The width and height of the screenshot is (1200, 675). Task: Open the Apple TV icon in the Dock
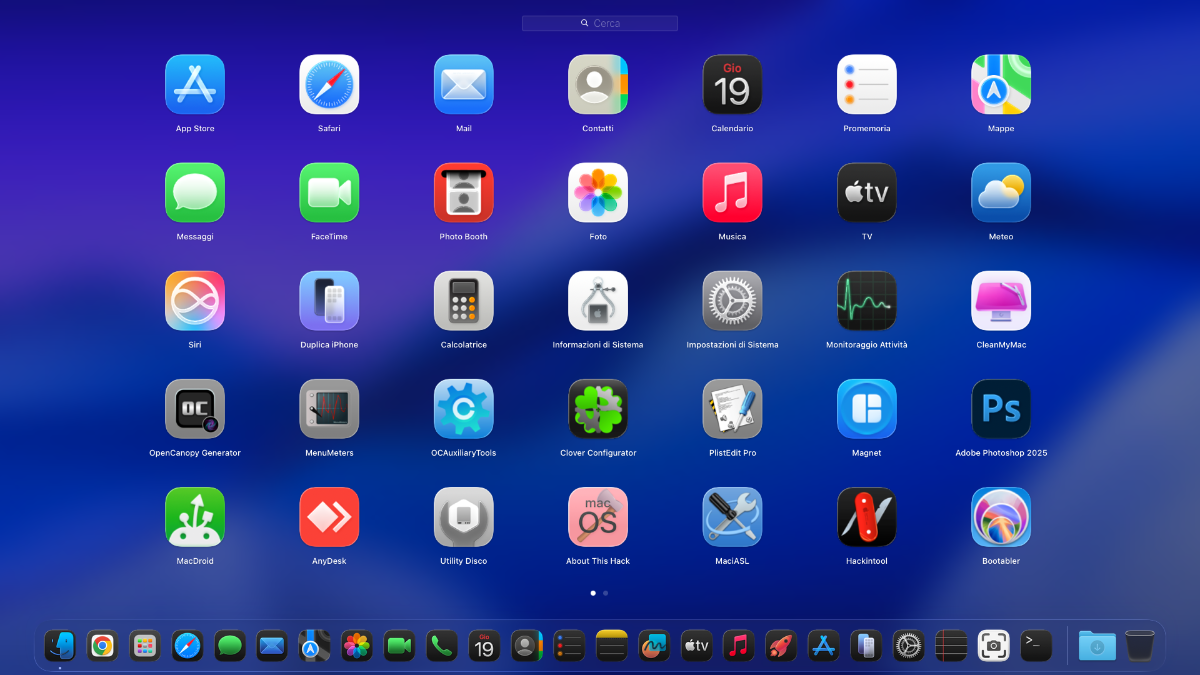coord(696,646)
